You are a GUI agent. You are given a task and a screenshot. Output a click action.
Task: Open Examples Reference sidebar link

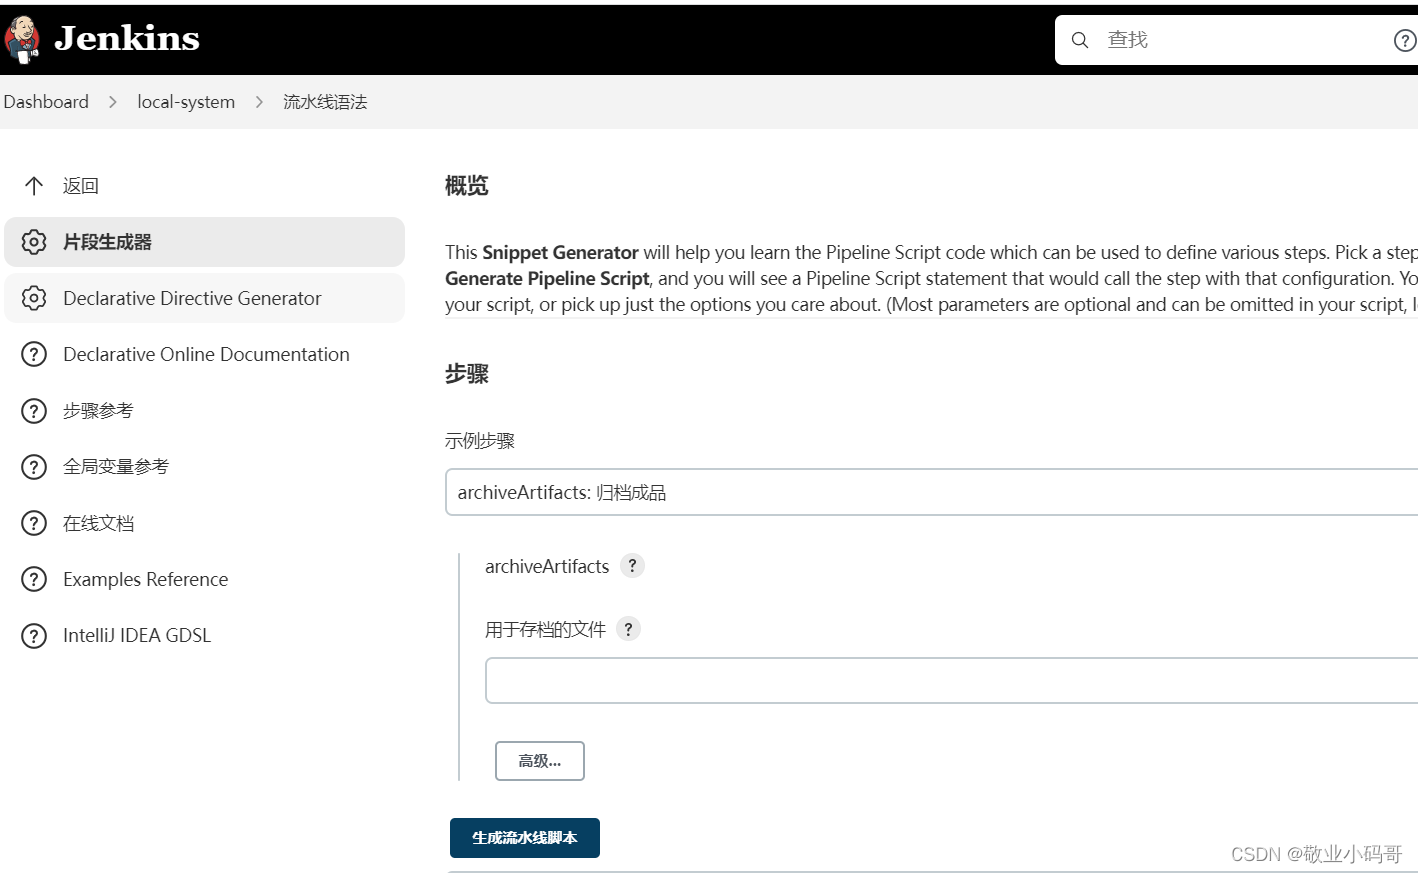[146, 579]
